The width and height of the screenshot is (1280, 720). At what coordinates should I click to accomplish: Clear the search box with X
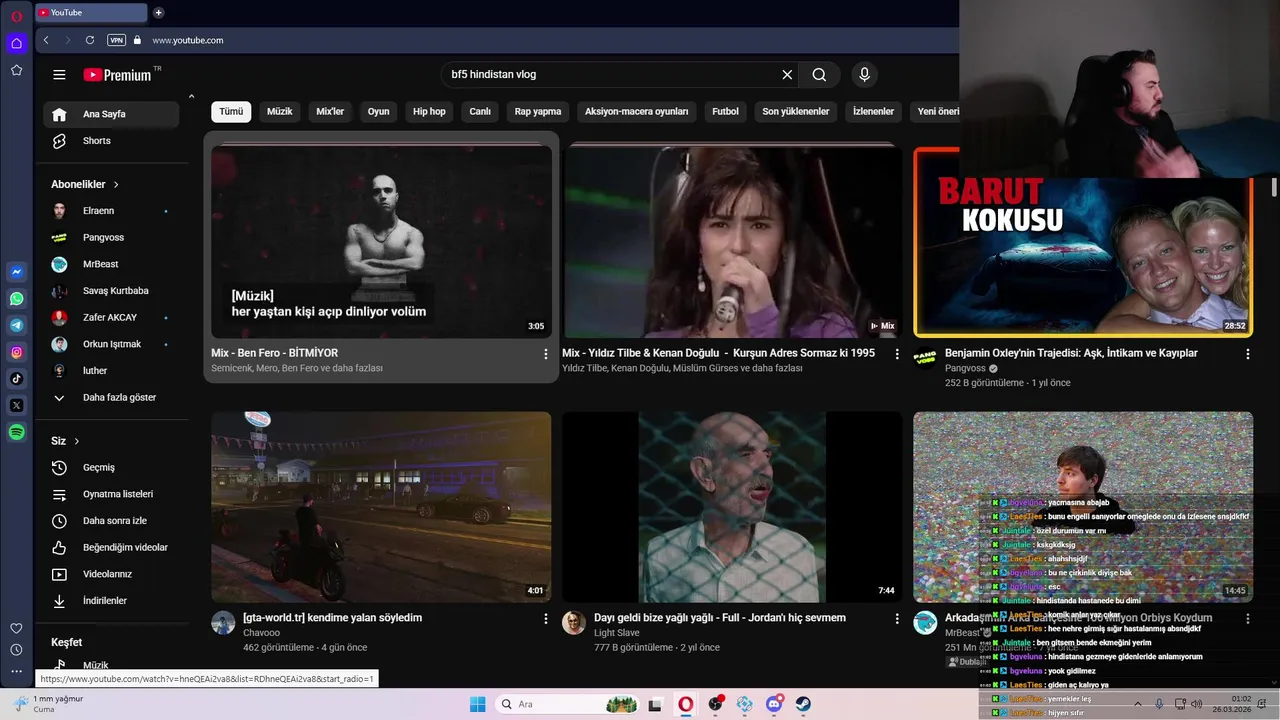787,75
